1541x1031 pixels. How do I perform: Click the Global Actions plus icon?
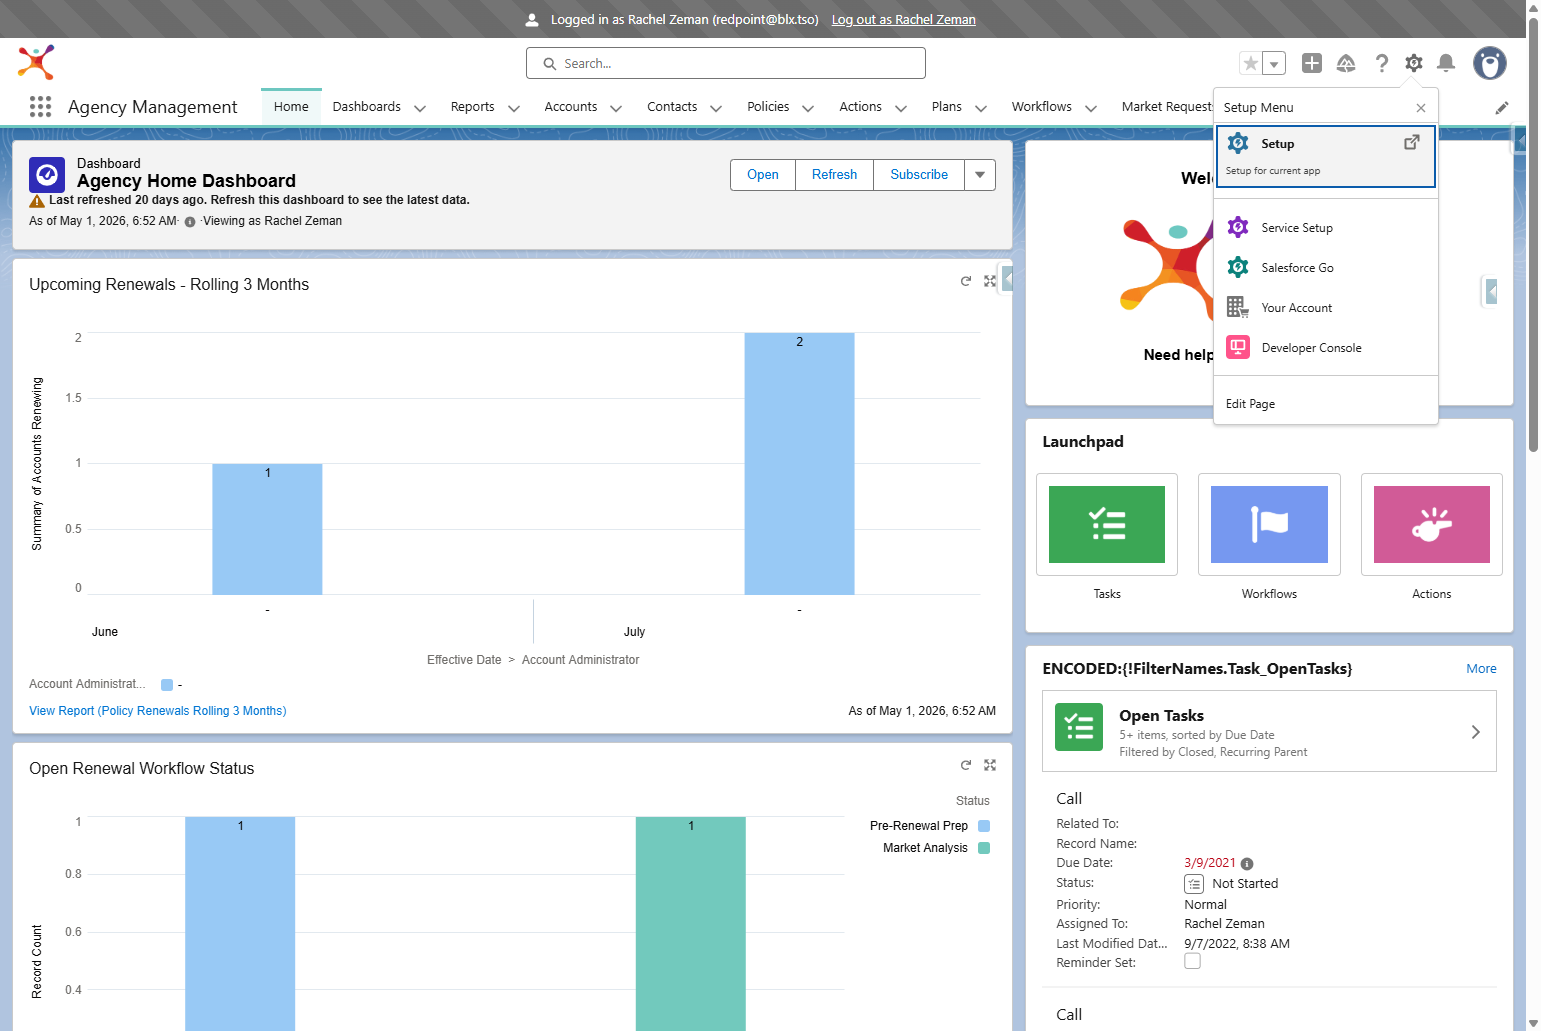click(x=1312, y=63)
